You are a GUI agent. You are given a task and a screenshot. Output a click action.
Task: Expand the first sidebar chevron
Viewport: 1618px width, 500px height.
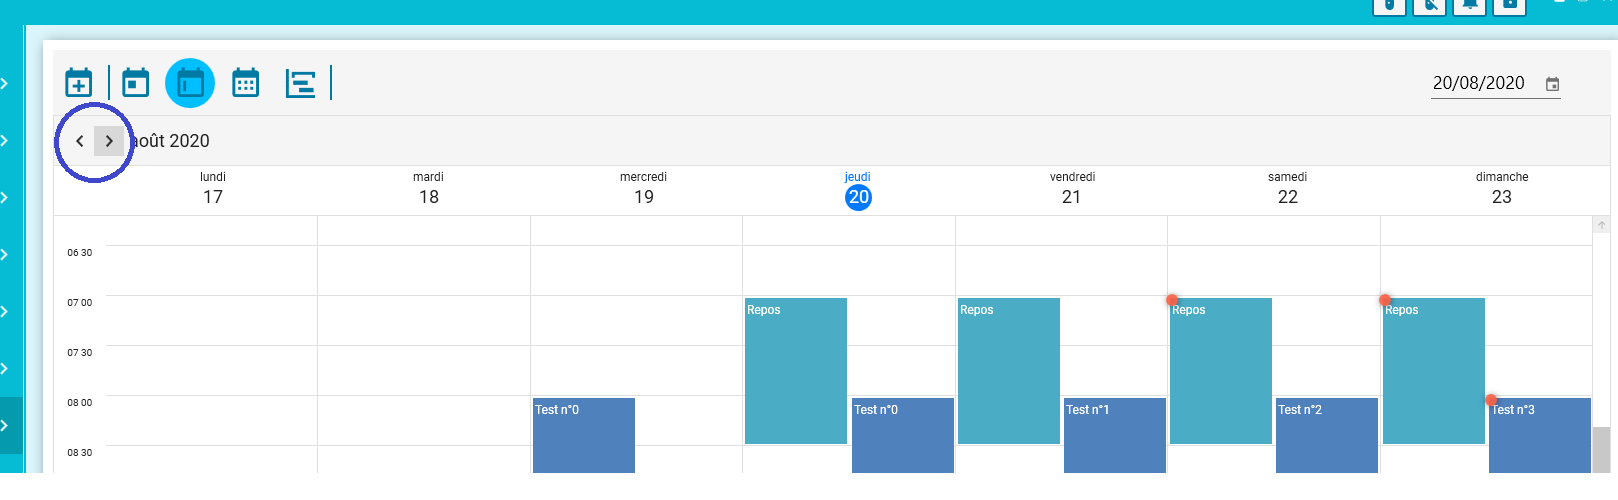point(5,83)
